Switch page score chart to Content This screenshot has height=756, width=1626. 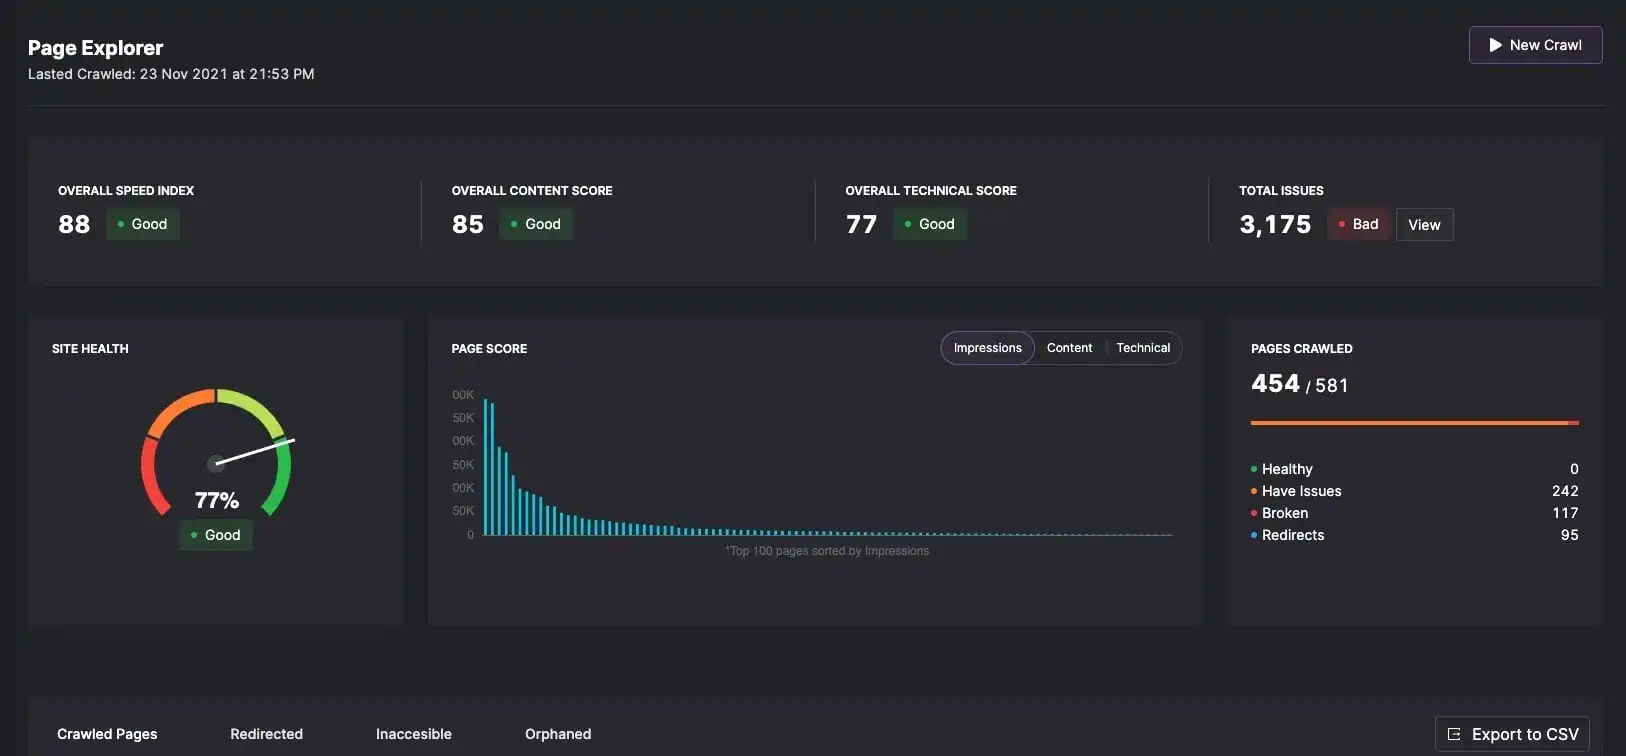(x=1069, y=348)
